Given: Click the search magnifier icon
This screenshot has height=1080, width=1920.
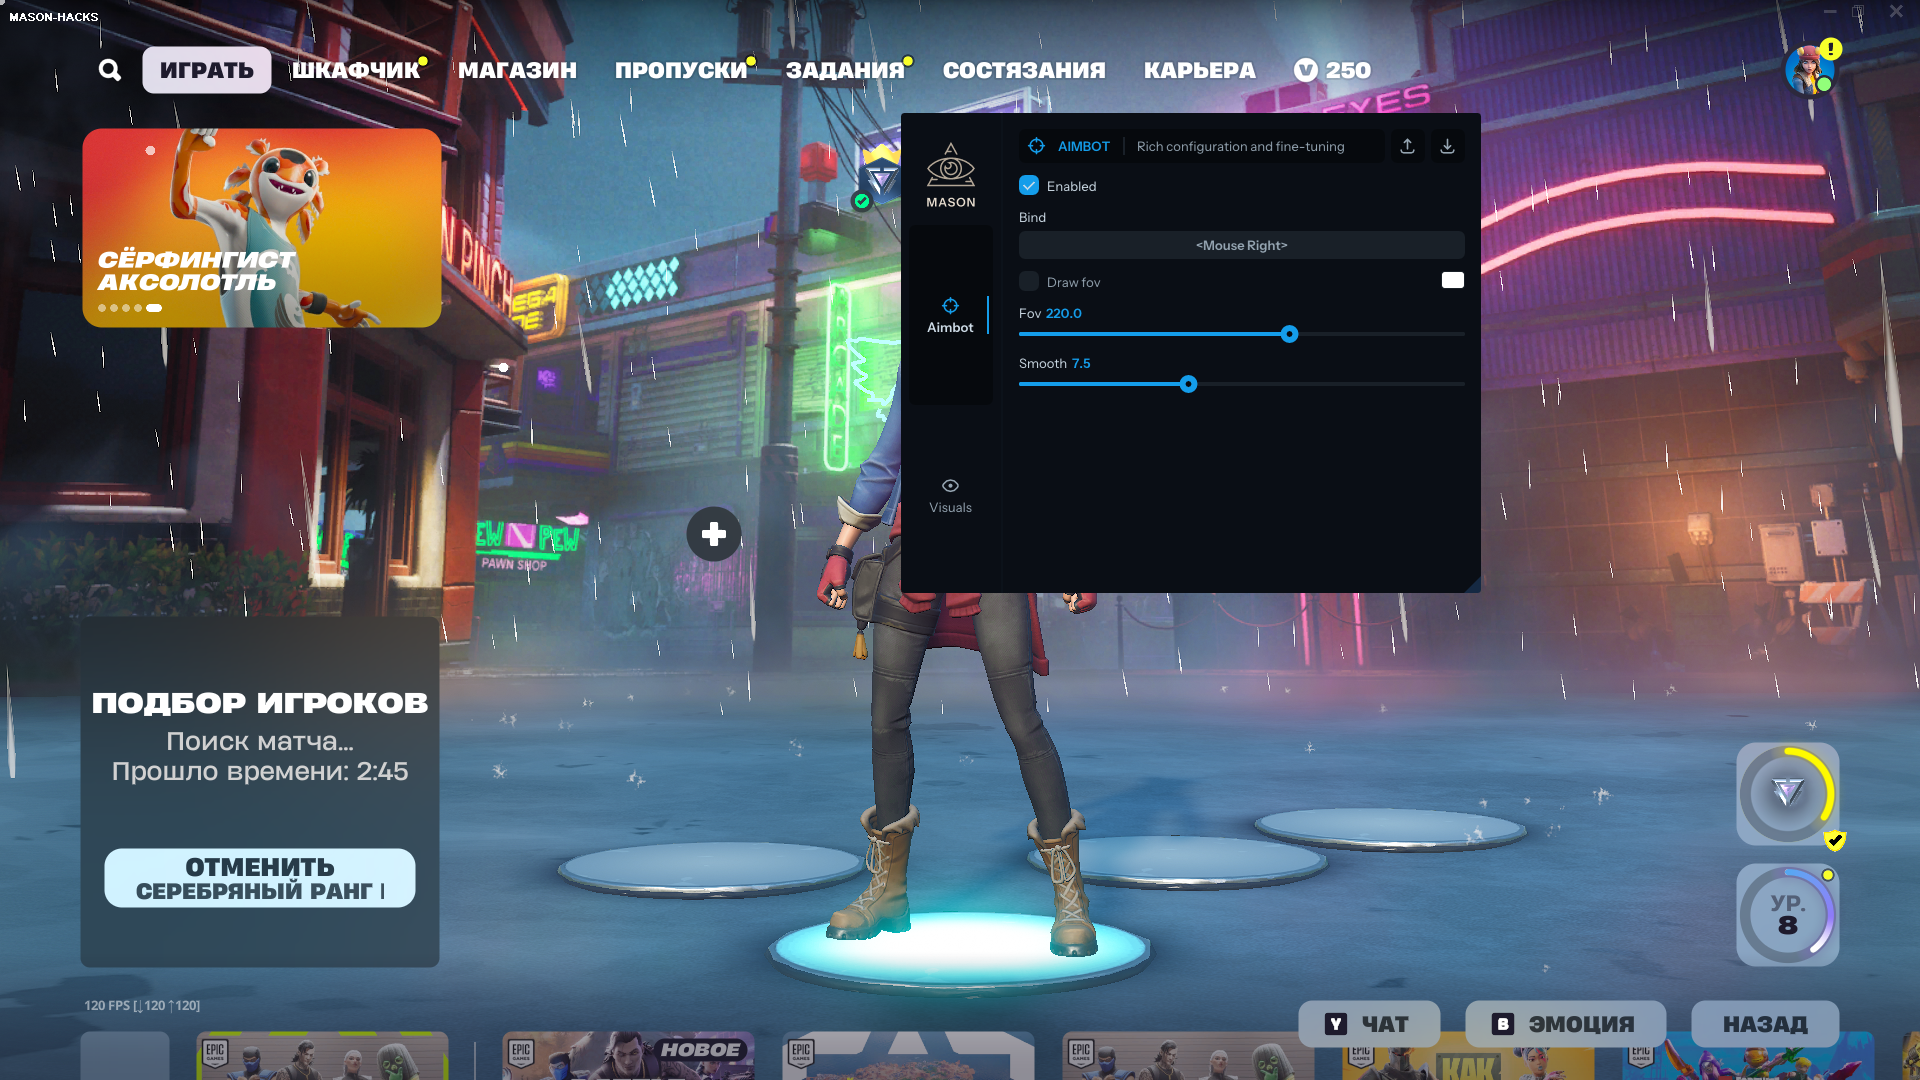Looking at the screenshot, I should tap(110, 70).
